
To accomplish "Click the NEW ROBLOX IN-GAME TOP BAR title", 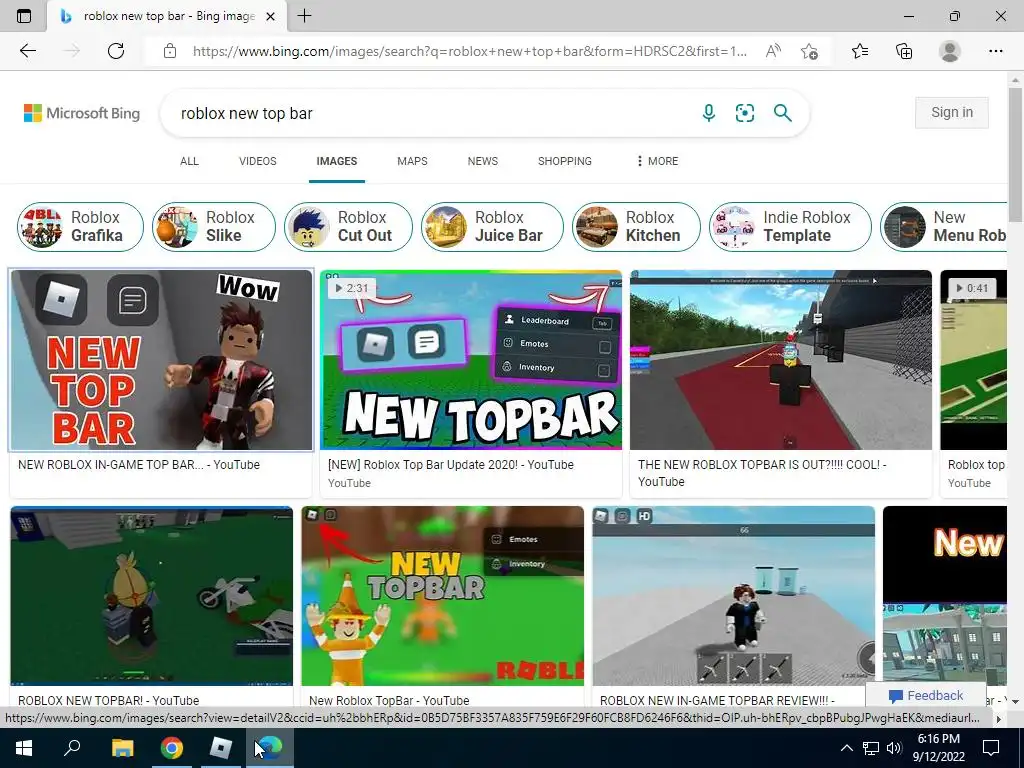I will point(139,465).
